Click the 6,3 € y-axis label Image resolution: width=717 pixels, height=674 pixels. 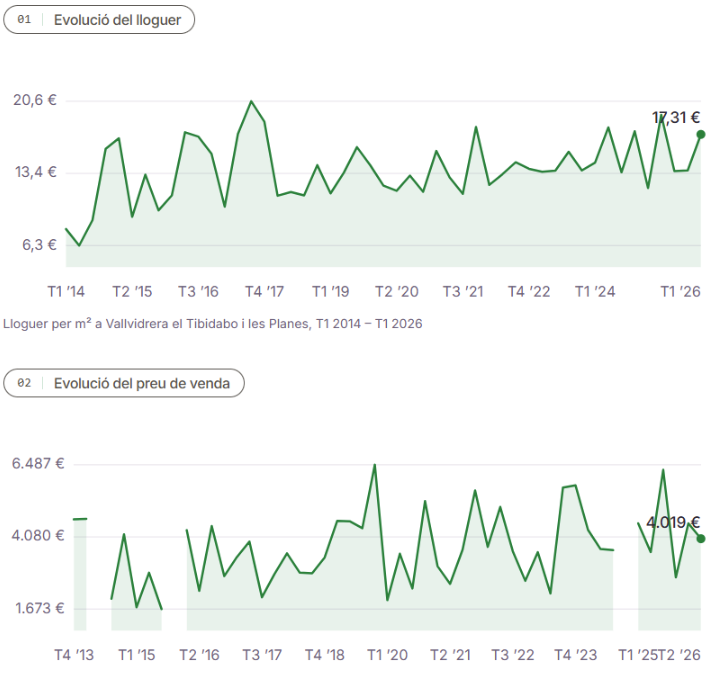pyautogui.click(x=39, y=245)
